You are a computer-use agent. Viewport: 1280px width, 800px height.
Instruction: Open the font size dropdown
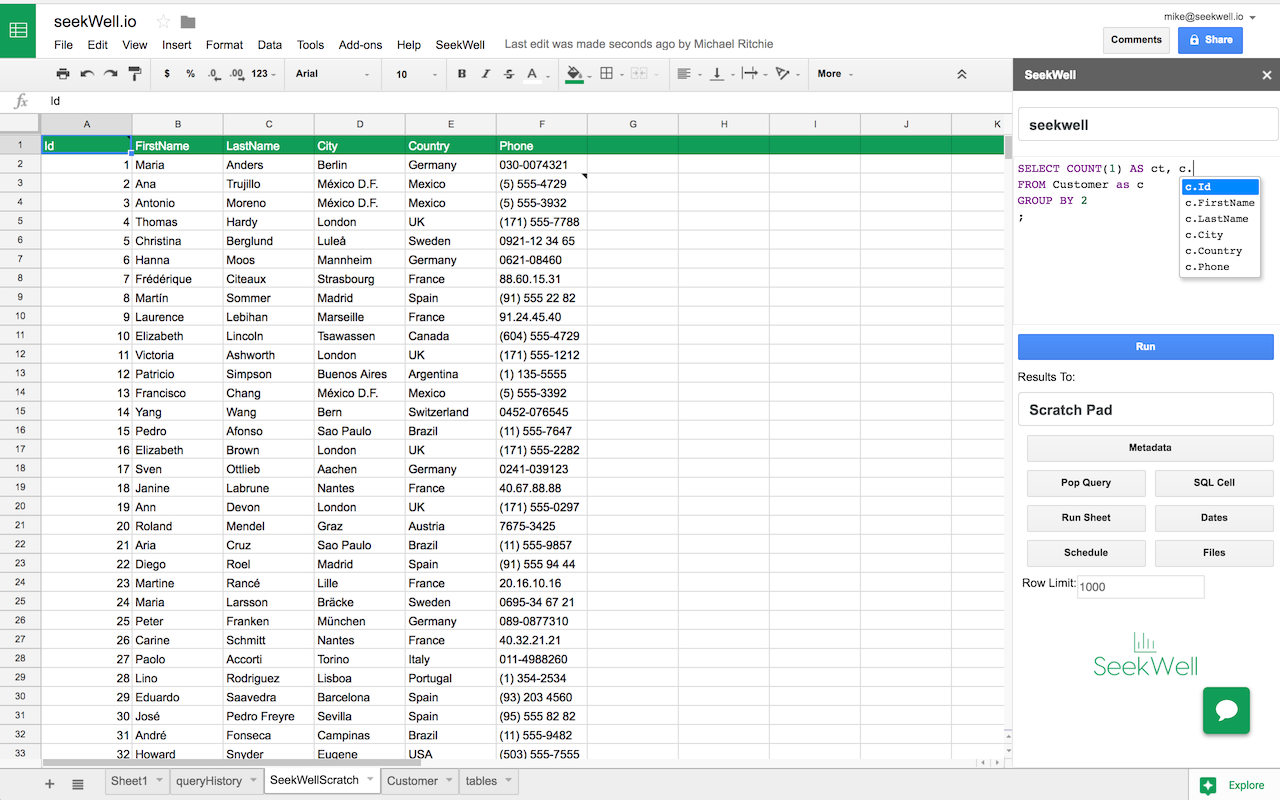click(x=416, y=74)
